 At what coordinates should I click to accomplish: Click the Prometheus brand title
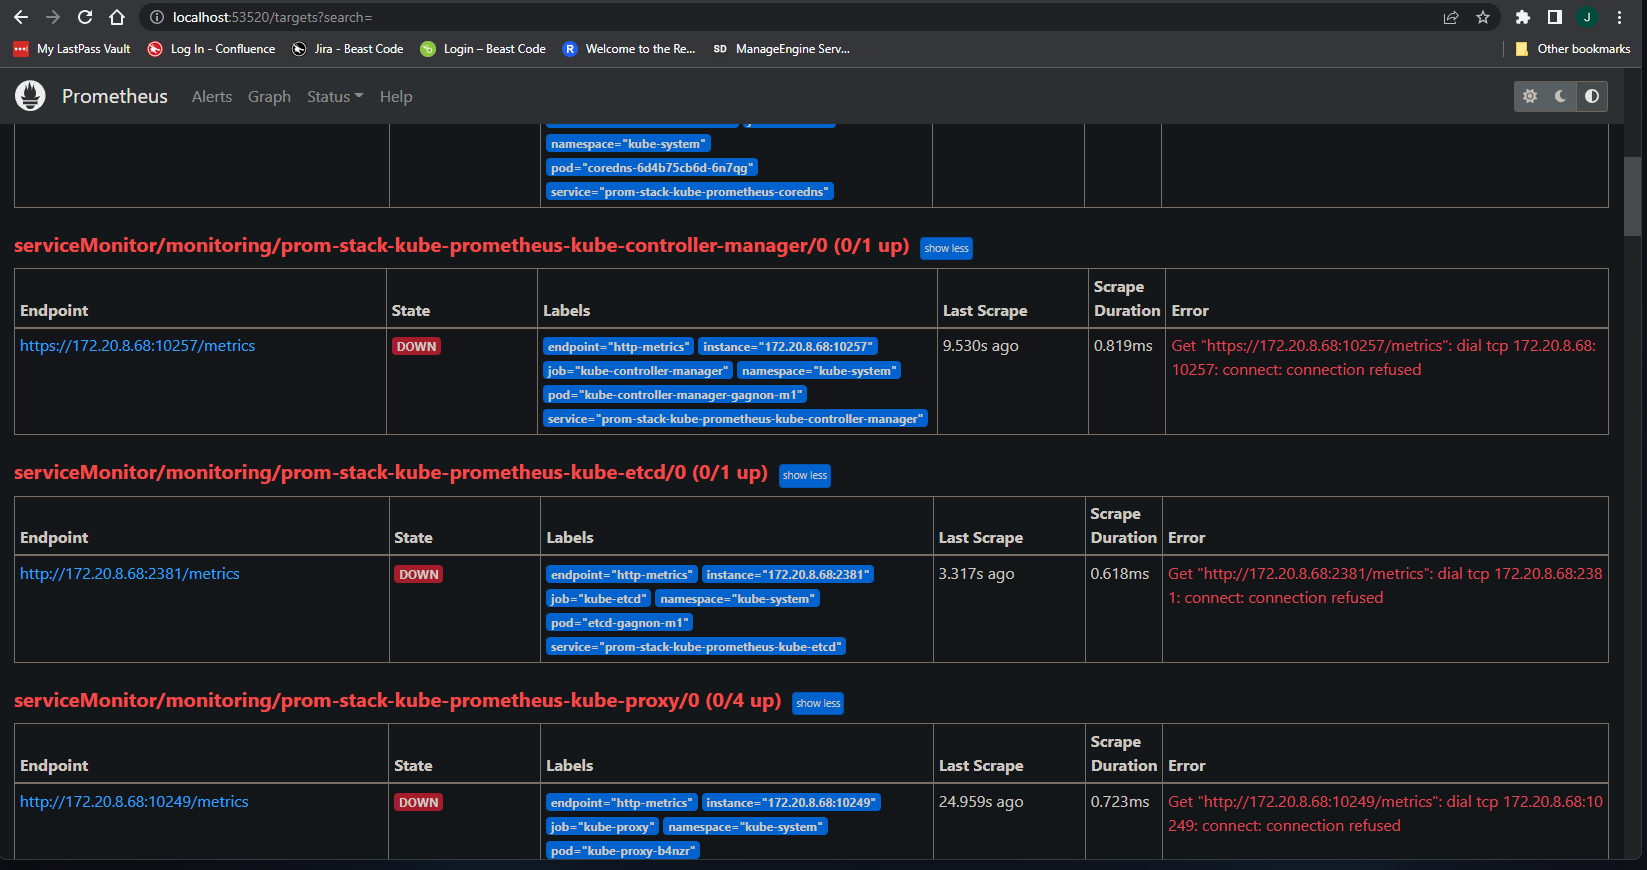115,96
